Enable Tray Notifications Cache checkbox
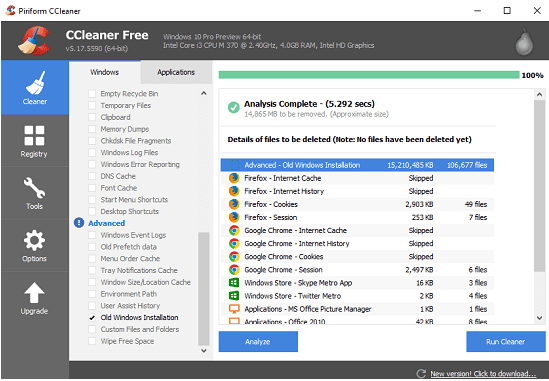 tap(92, 270)
